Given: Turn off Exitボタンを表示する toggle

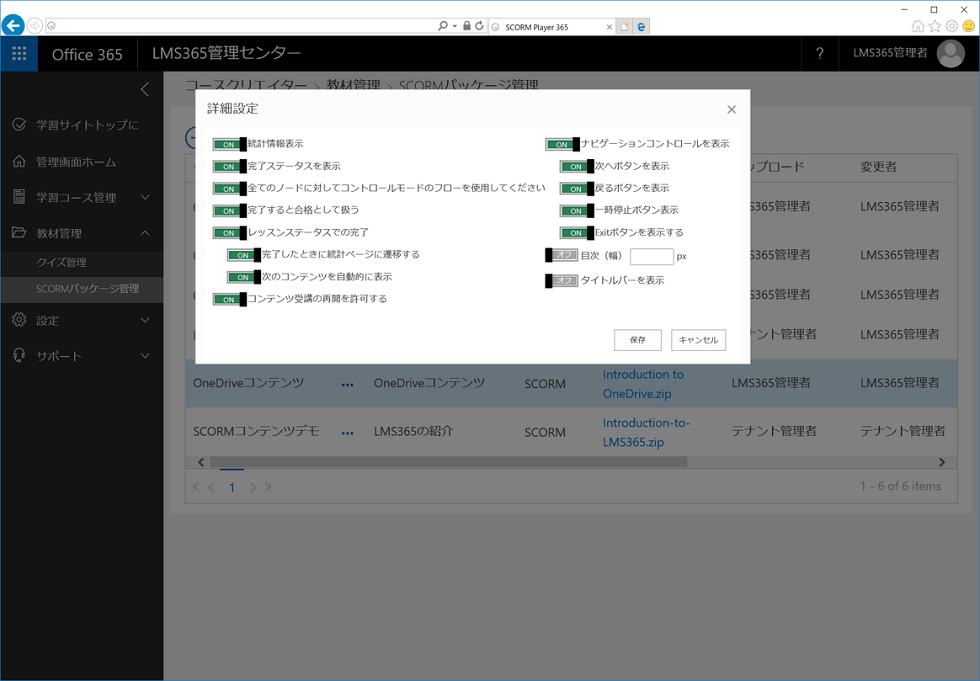Looking at the screenshot, I should [576, 233].
